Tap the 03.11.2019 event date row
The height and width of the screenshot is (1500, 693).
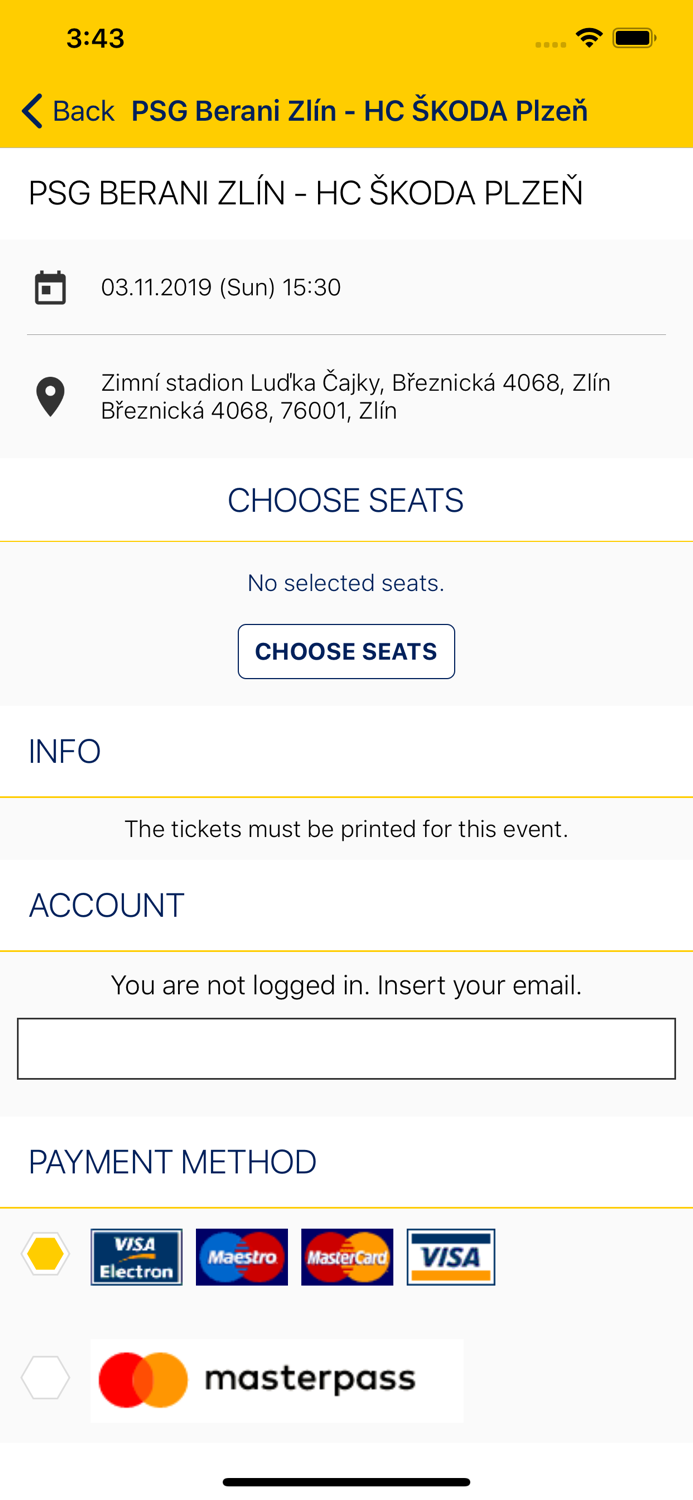click(x=221, y=288)
